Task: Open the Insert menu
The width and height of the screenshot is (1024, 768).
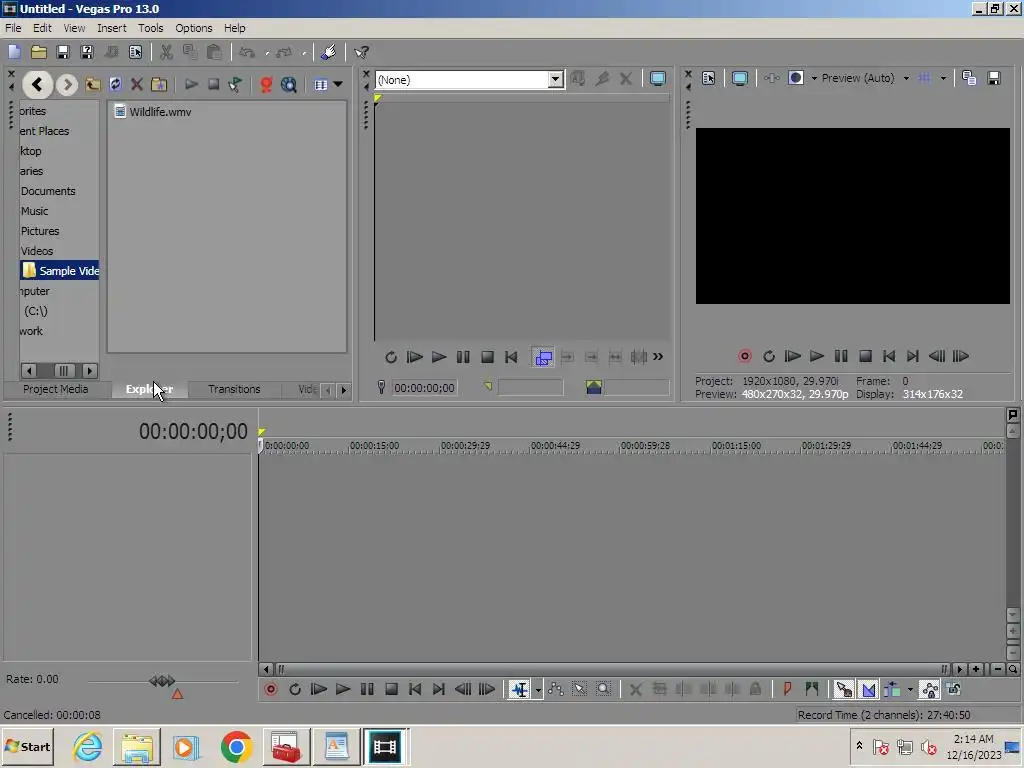Action: (x=112, y=28)
